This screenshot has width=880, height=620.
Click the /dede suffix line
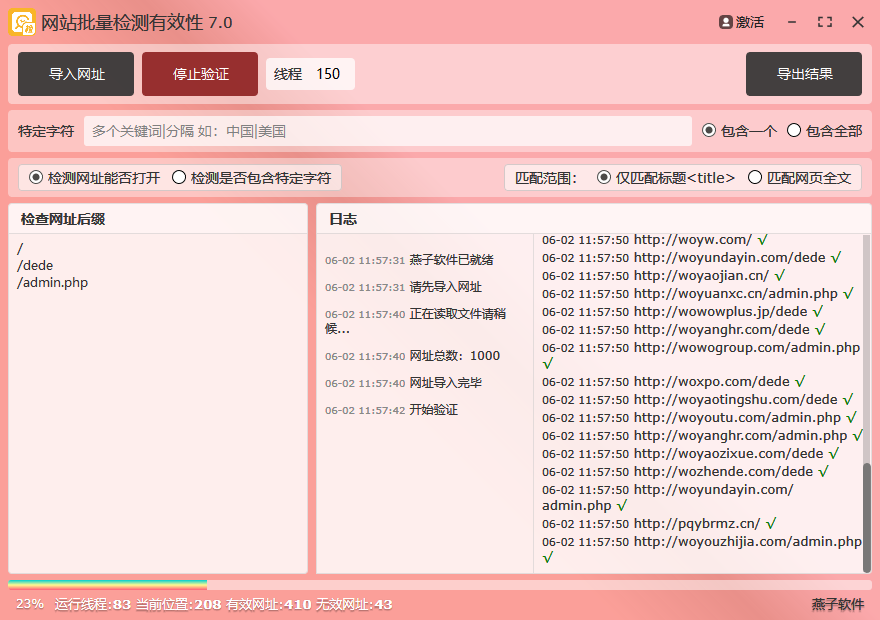click(35, 265)
